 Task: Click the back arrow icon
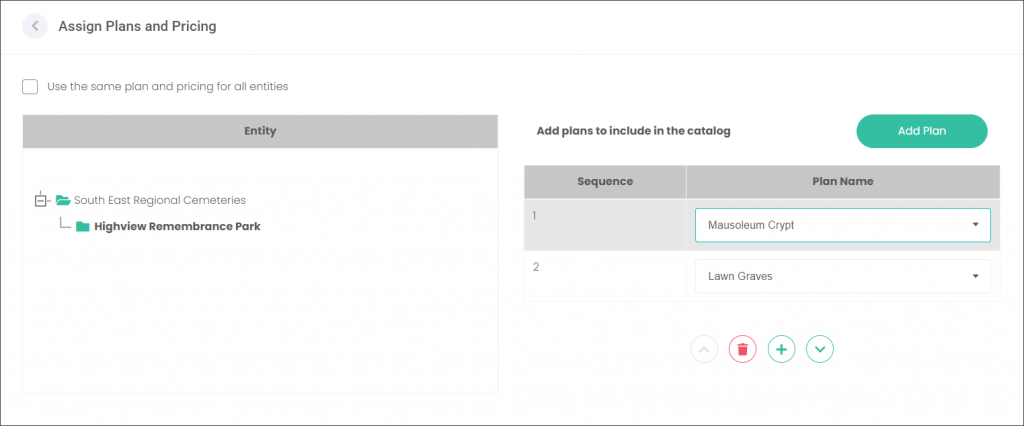tap(35, 27)
